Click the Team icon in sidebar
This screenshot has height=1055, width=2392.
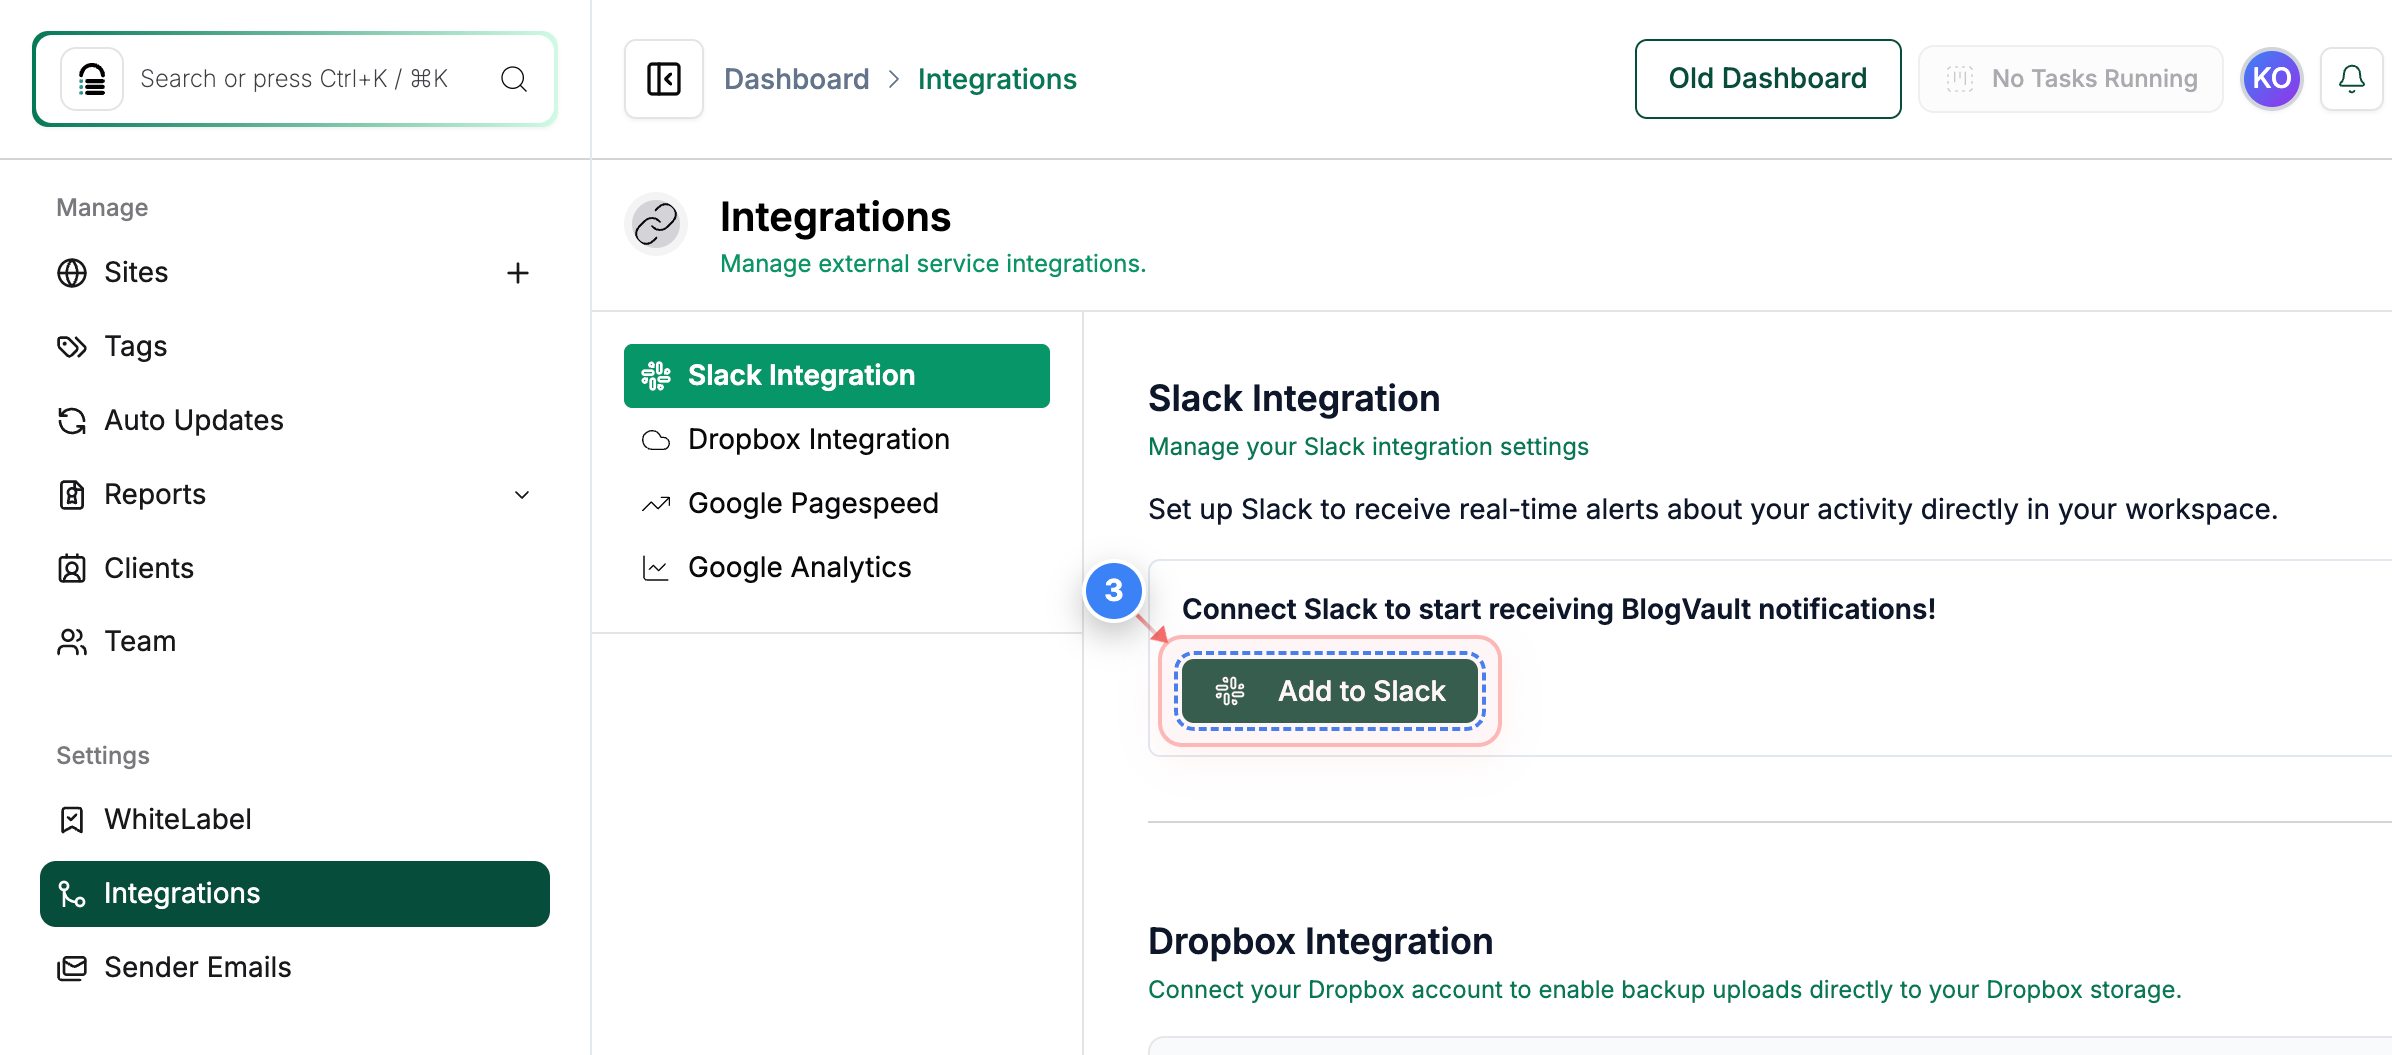(71, 641)
